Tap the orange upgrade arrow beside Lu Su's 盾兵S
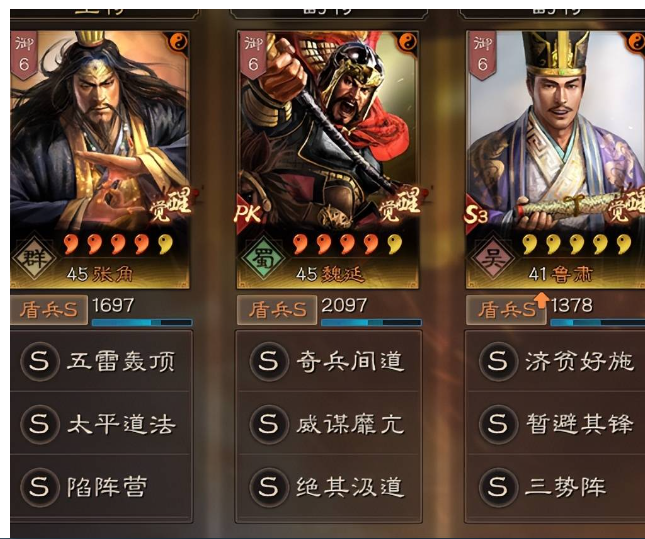This screenshot has height=539, width=645. (x=542, y=300)
